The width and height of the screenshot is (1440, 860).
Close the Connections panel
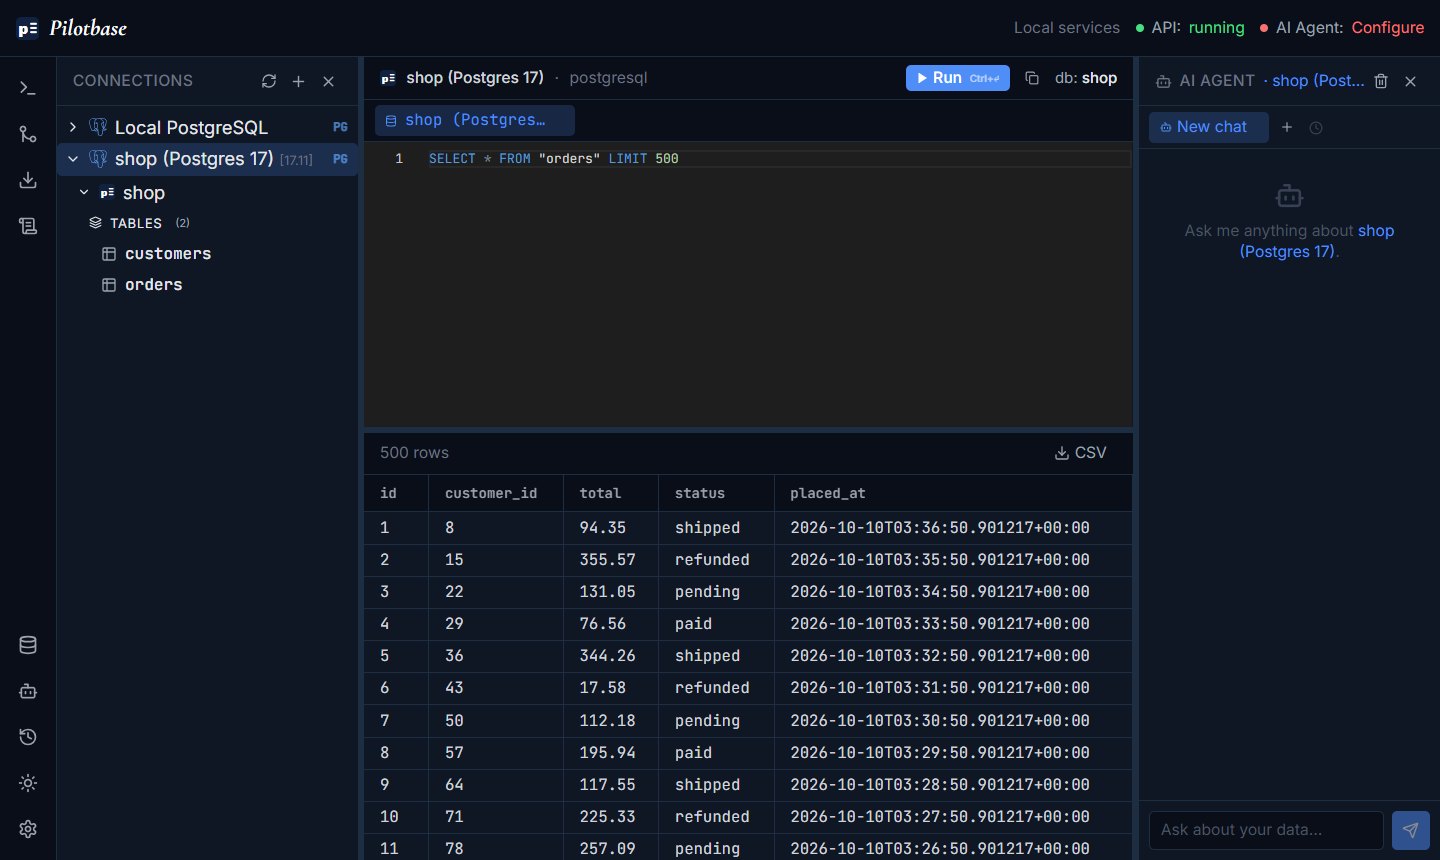(328, 81)
